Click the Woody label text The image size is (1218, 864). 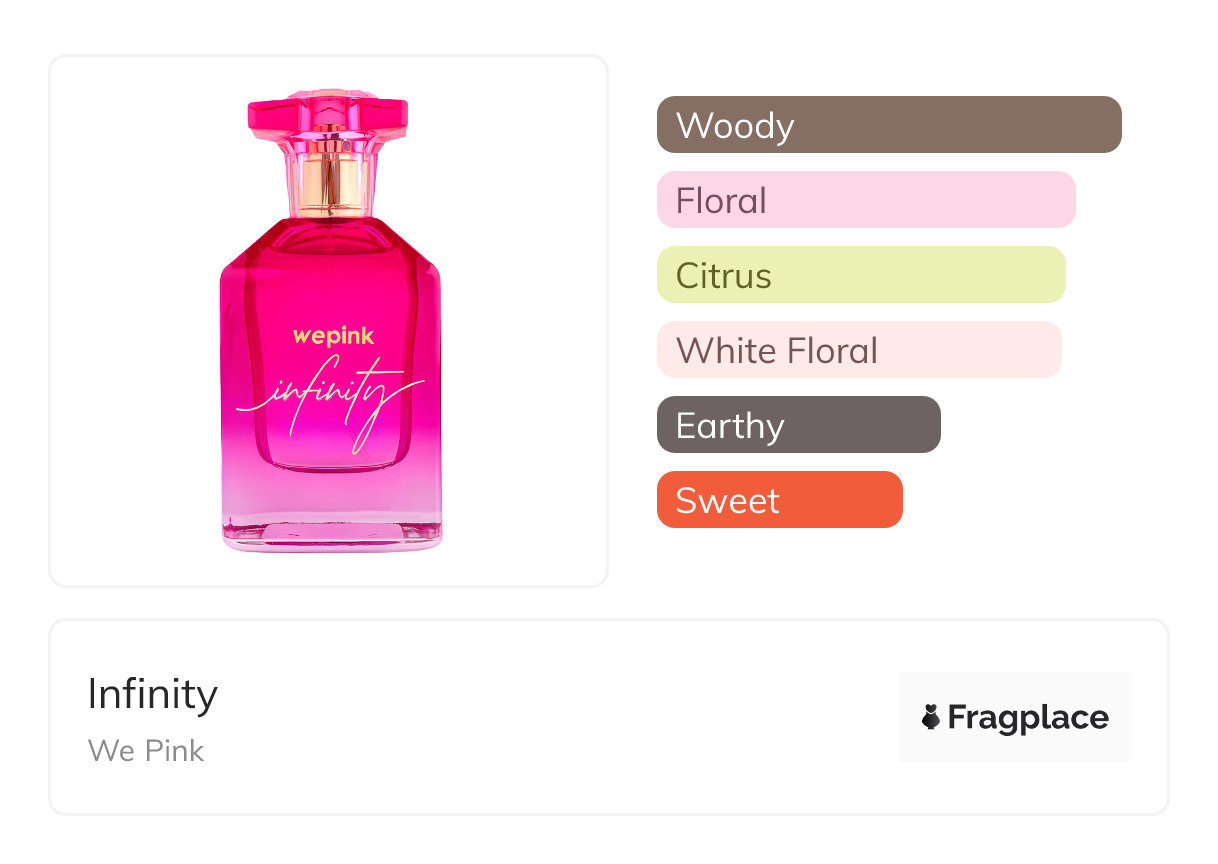point(735,126)
